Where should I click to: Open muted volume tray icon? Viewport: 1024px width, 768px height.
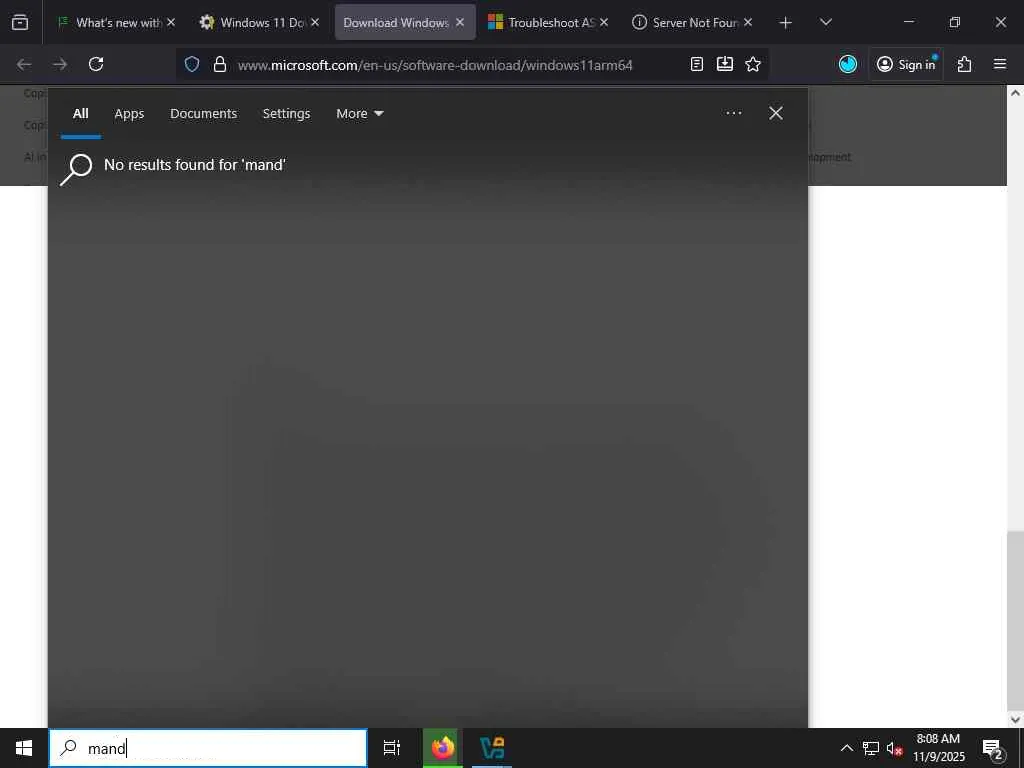click(x=894, y=748)
